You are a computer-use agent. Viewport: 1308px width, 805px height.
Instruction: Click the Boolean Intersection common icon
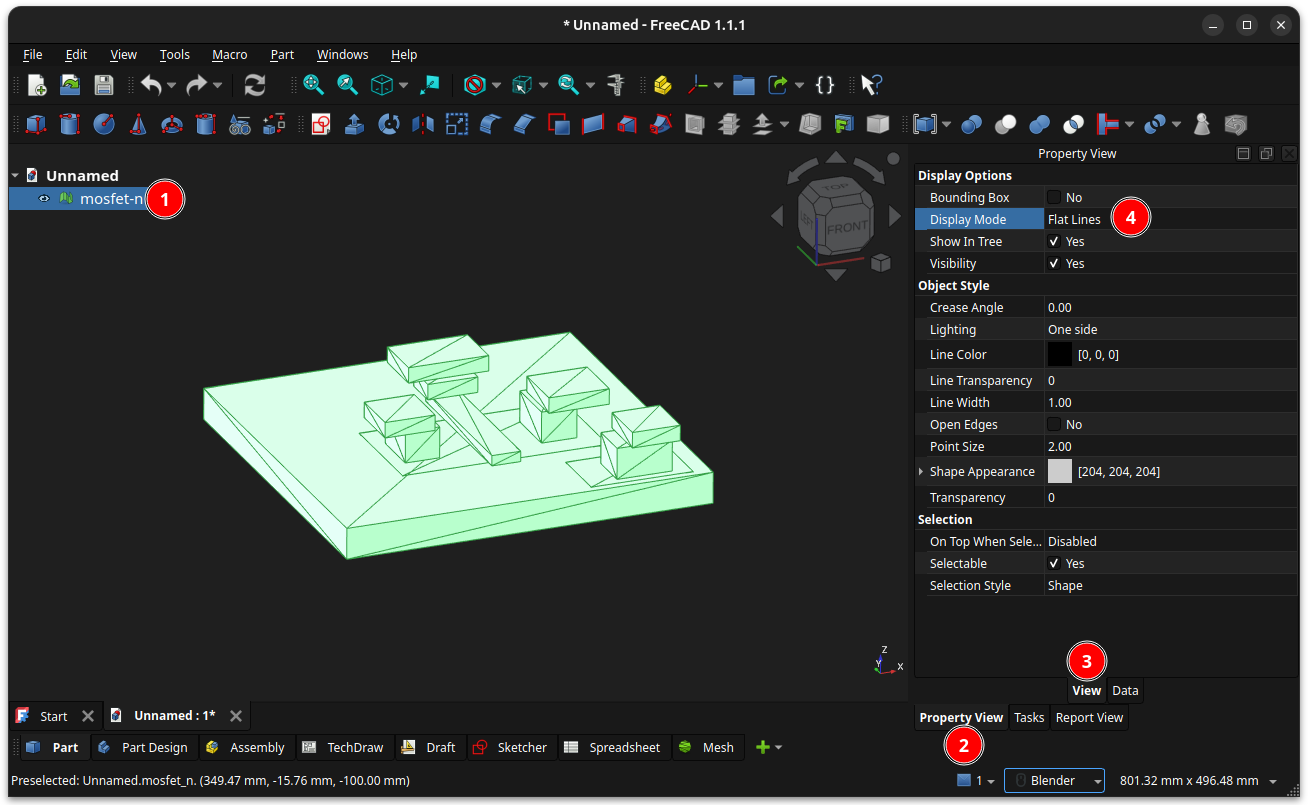point(1073,124)
